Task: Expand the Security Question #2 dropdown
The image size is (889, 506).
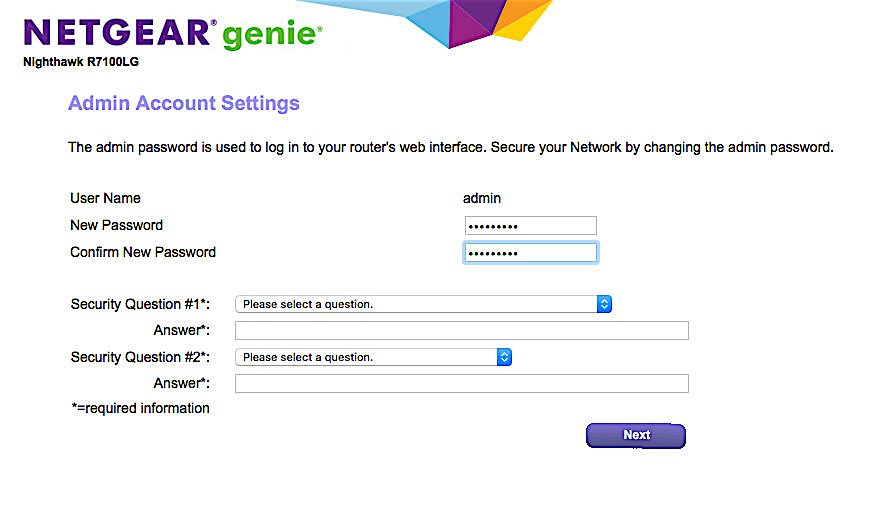Action: pos(372,357)
